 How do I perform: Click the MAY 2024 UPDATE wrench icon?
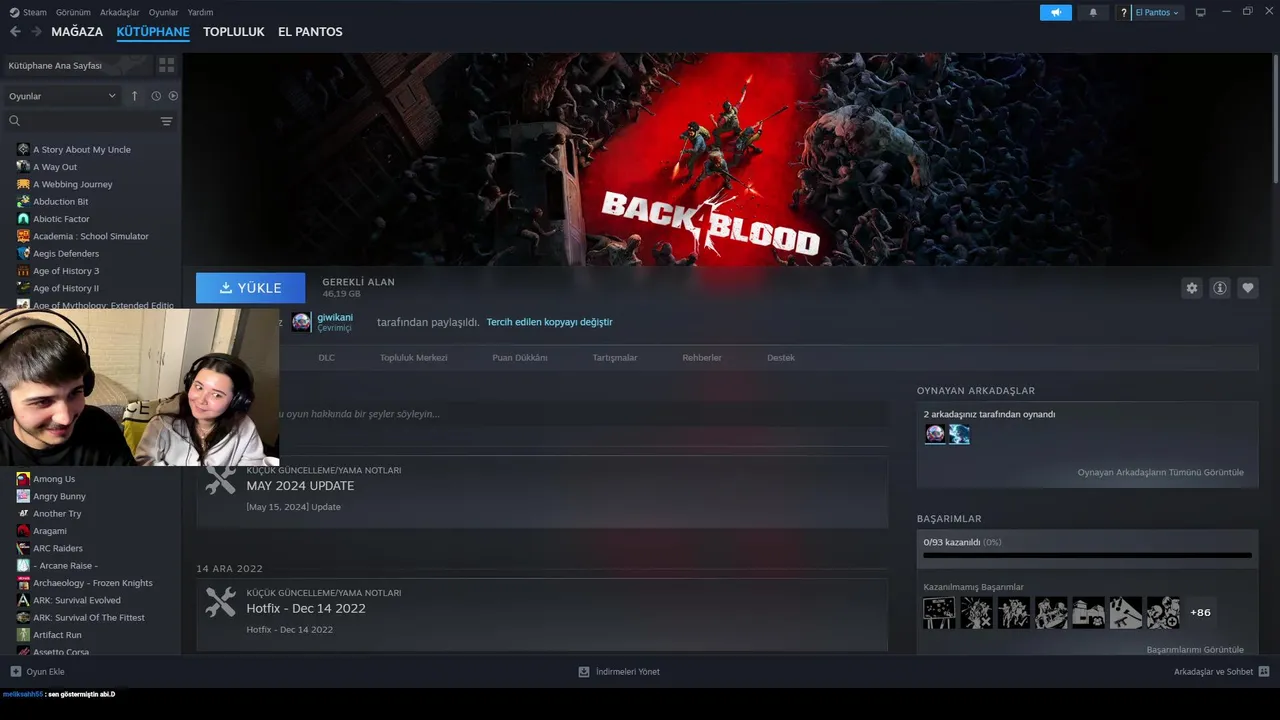[x=221, y=479]
